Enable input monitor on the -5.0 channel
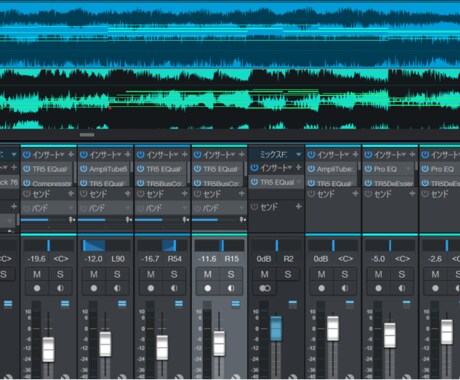This screenshot has width=460, height=380. coord(402,288)
